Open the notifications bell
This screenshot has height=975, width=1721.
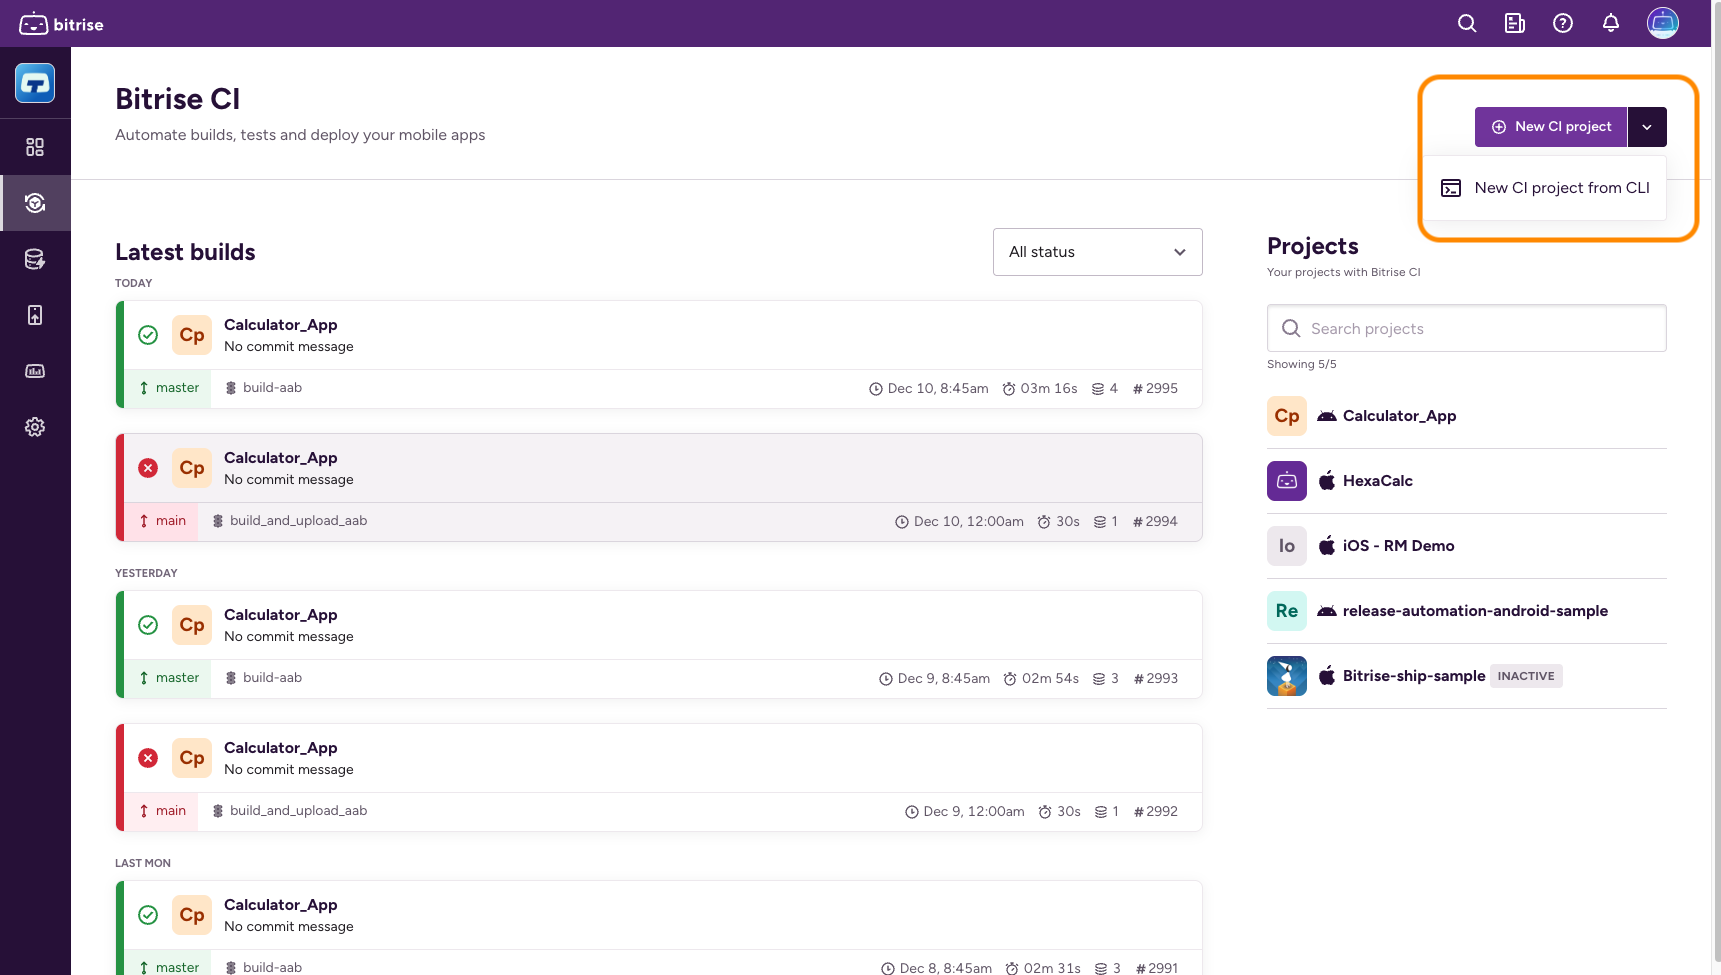click(1611, 23)
